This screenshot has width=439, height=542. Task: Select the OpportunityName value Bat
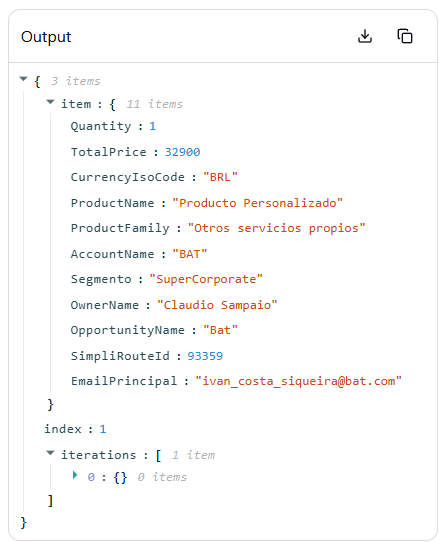pos(220,330)
